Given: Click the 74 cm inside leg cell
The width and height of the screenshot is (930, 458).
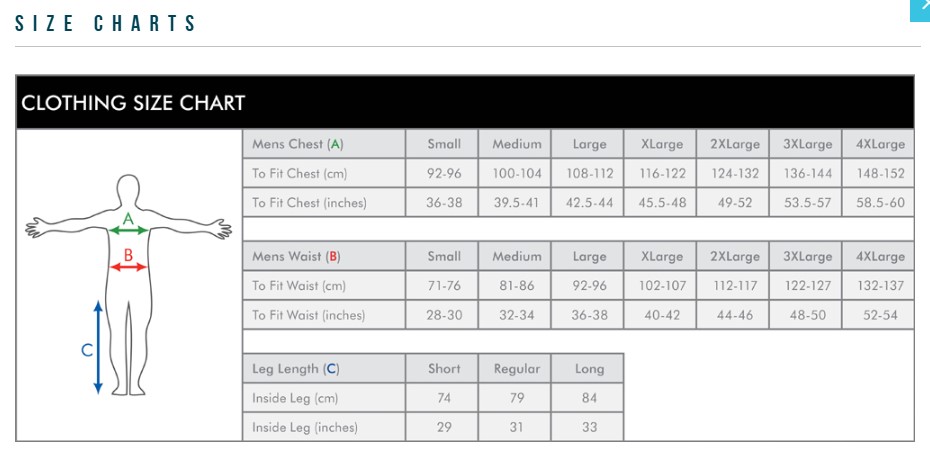Looking at the screenshot, I should click(x=443, y=398).
